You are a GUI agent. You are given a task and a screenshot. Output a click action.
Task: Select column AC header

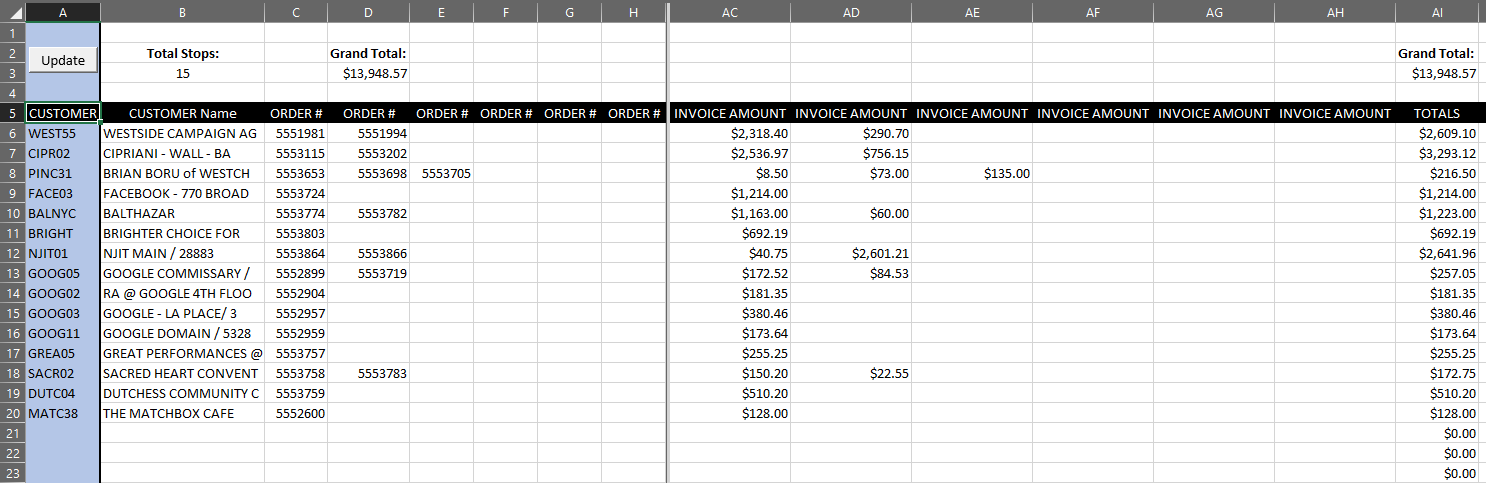coord(730,11)
